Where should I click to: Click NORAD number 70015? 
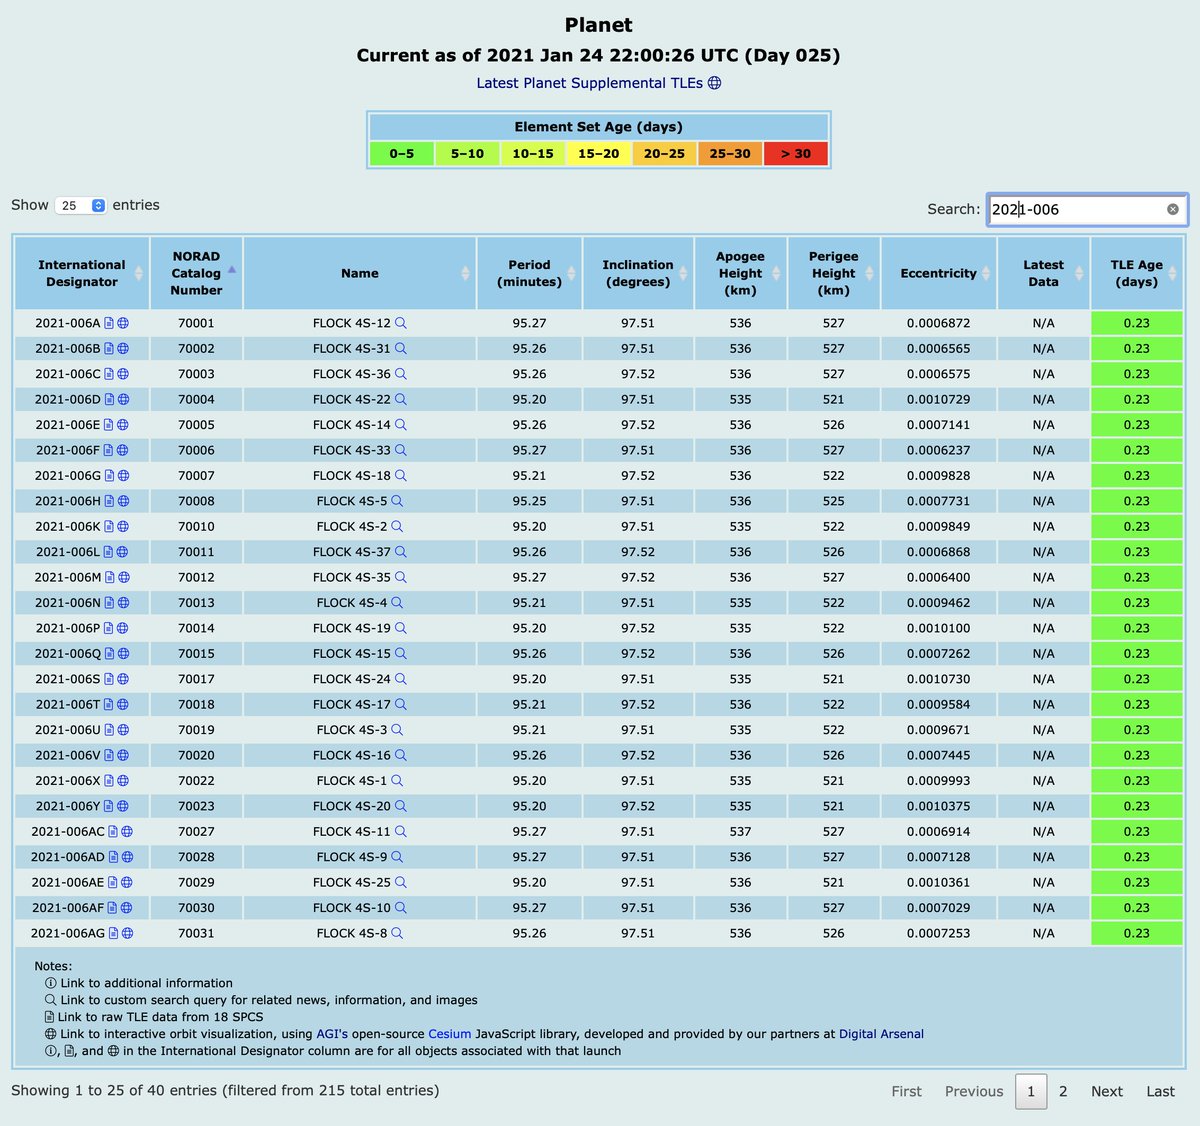pyautogui.click(x=196, y=653)
